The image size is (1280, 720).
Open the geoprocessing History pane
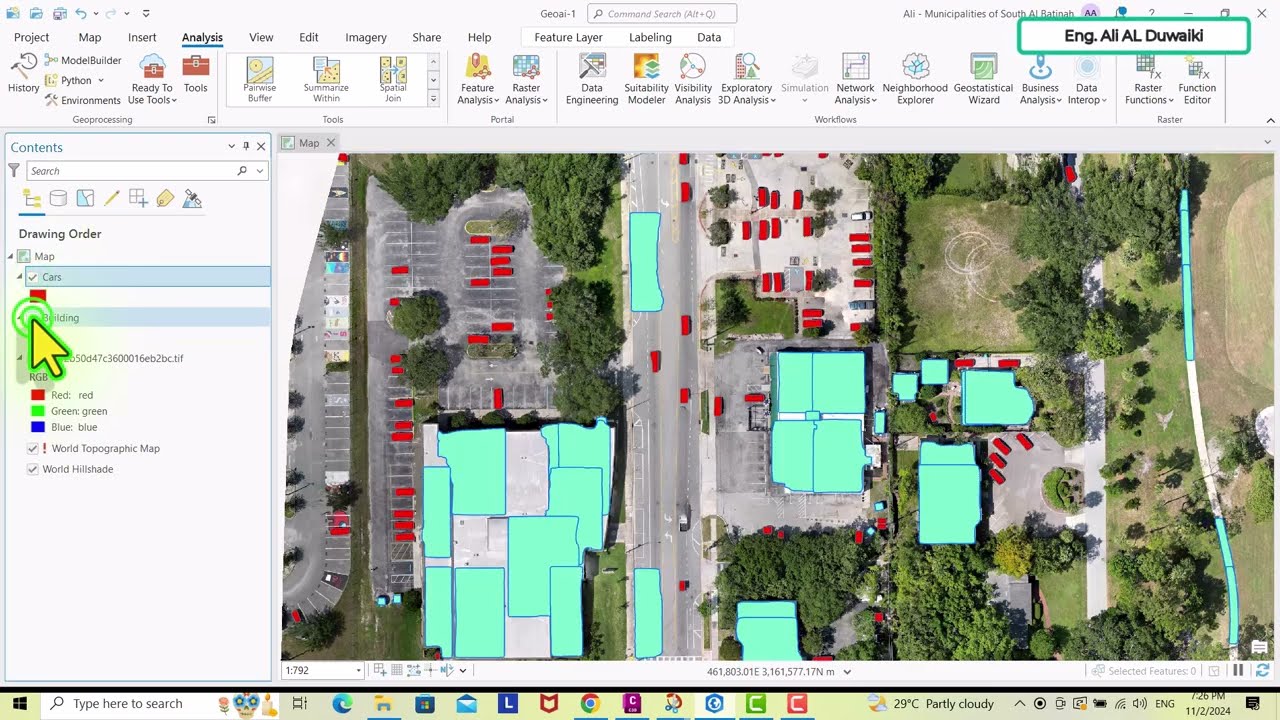[23, 75]
